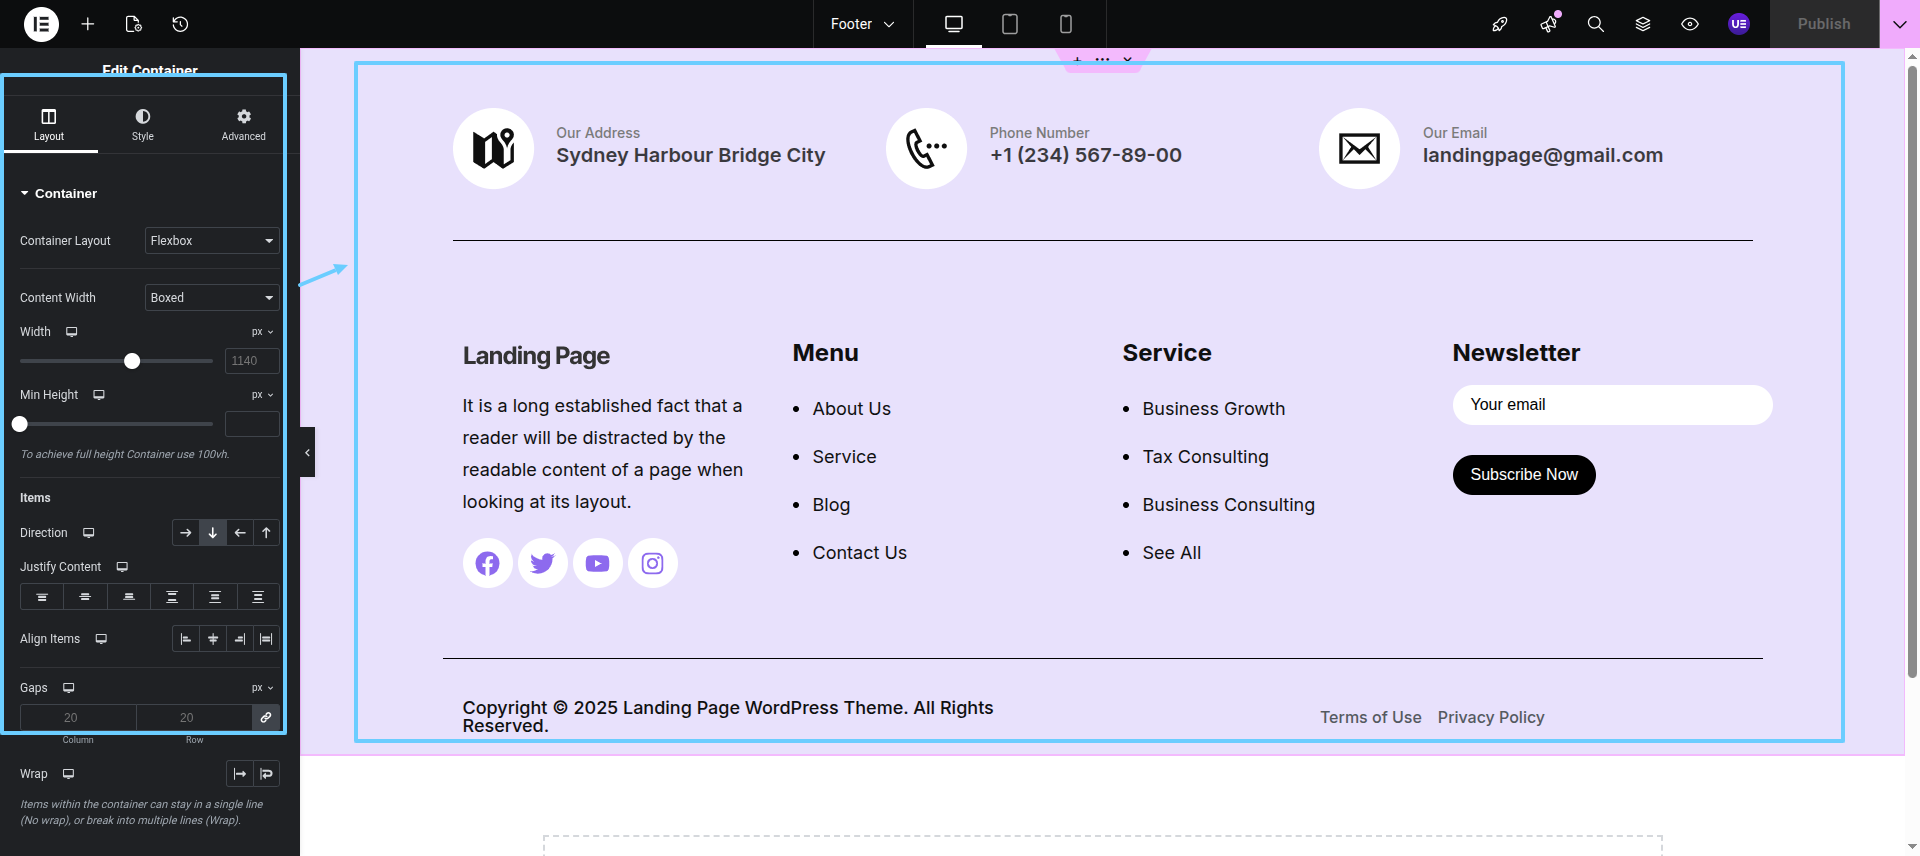
Task: Open the History revisions icon
Action: tap(180, 24)
